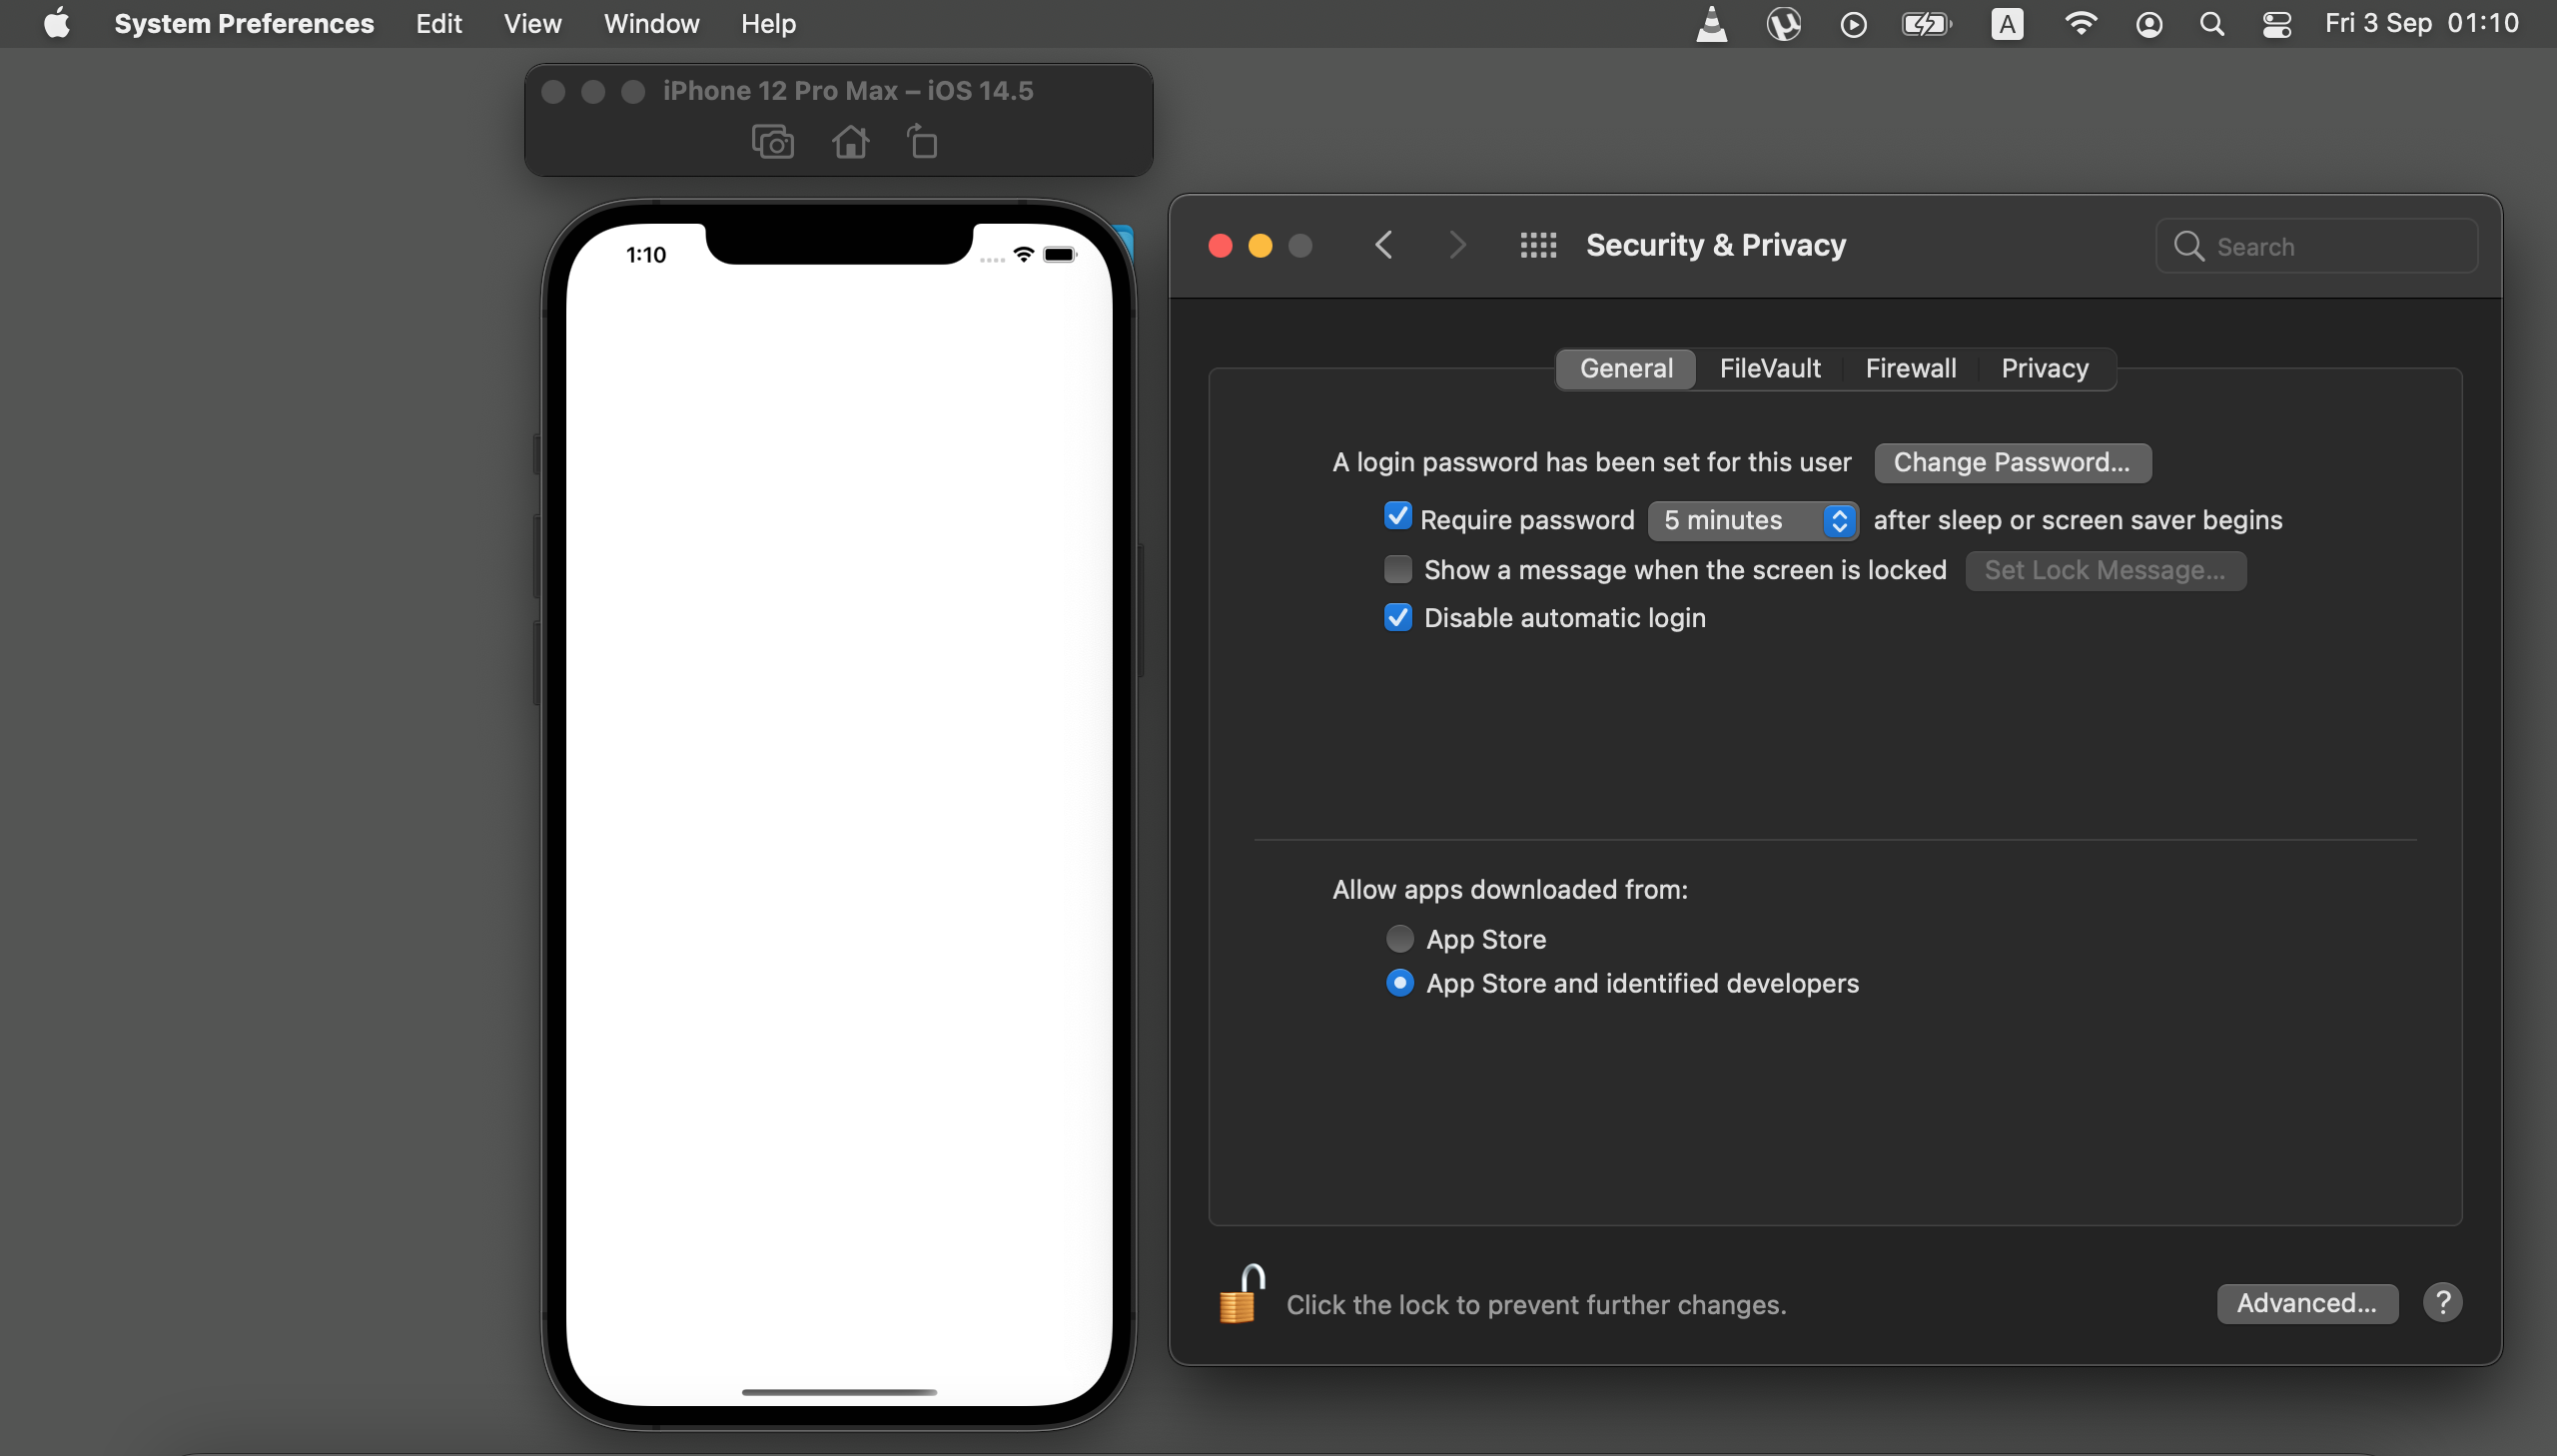The width and height of the screenshot is (2557, 1456).
Task: Open the Show All preferences grid
Action: pyautogui.click(x=1537, y=245)
